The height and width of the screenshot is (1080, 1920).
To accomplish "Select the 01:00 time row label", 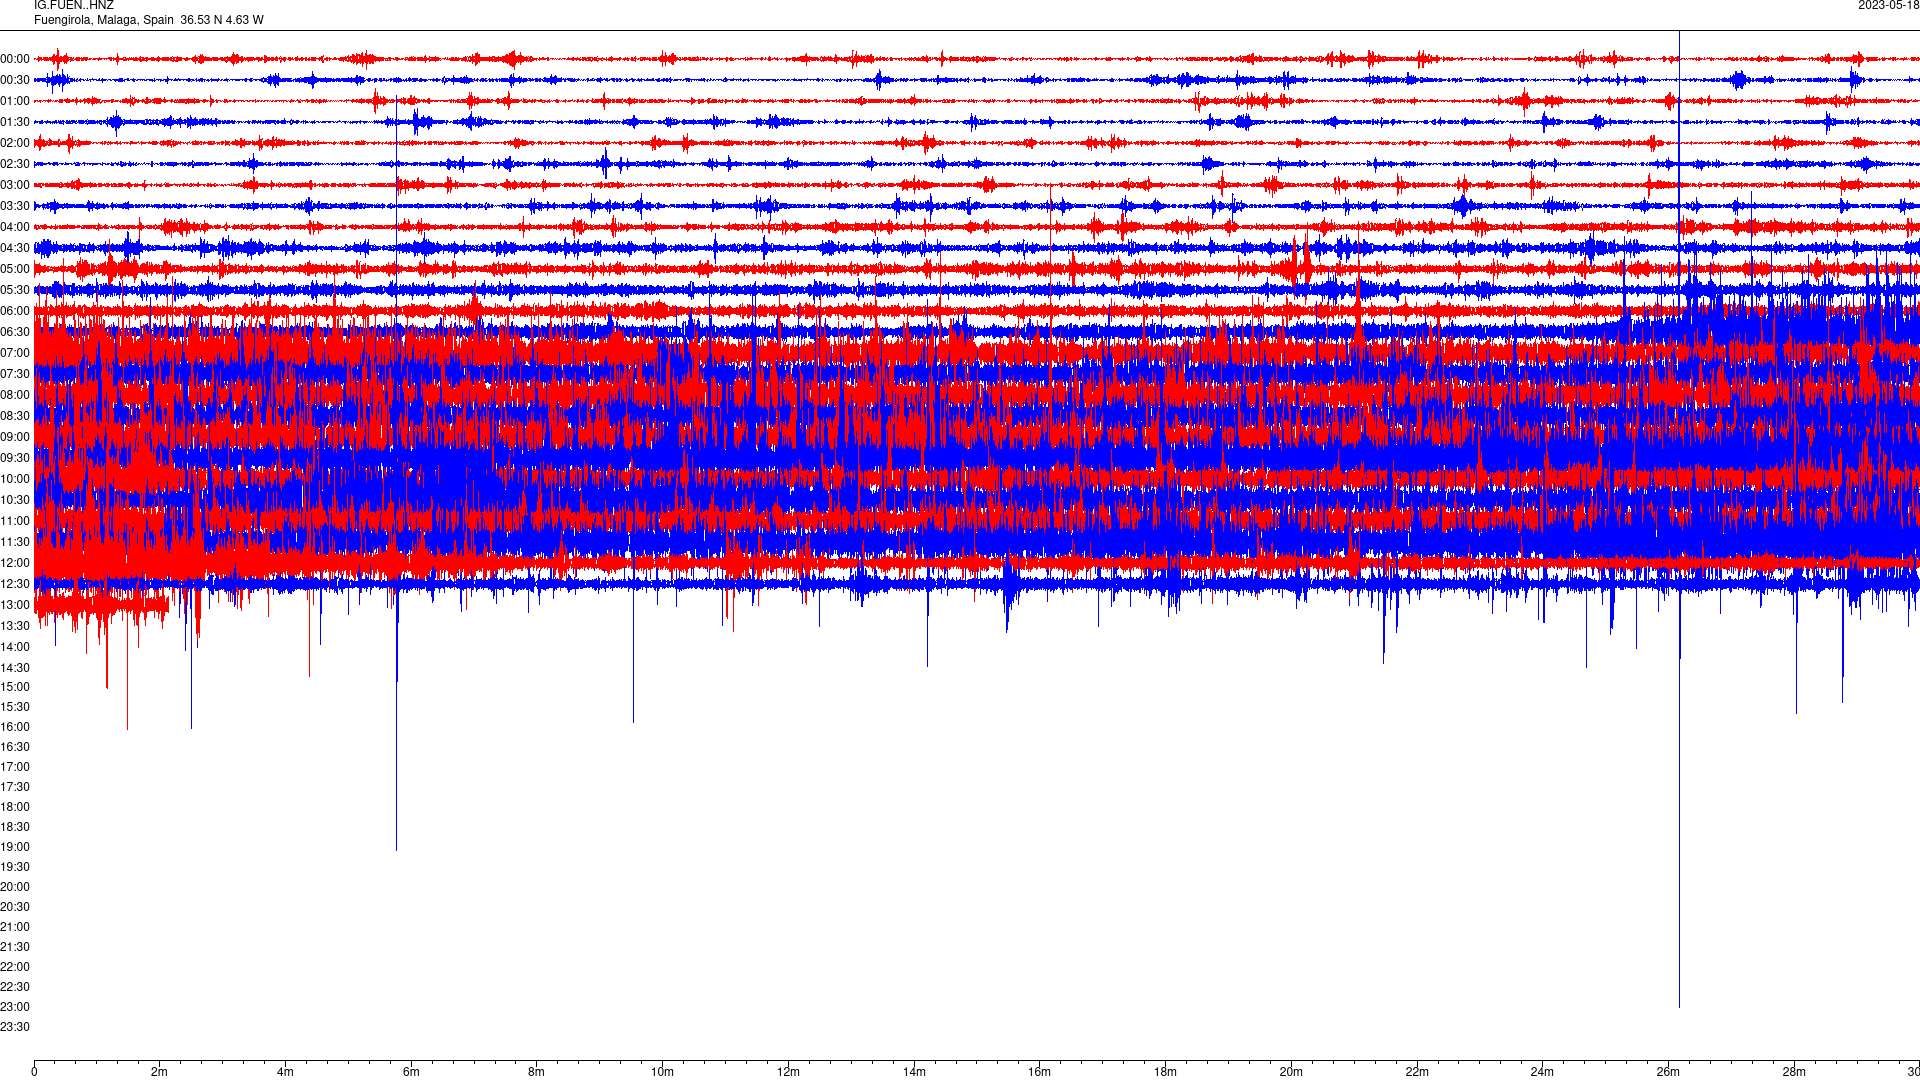I will (x=15, y=101).
